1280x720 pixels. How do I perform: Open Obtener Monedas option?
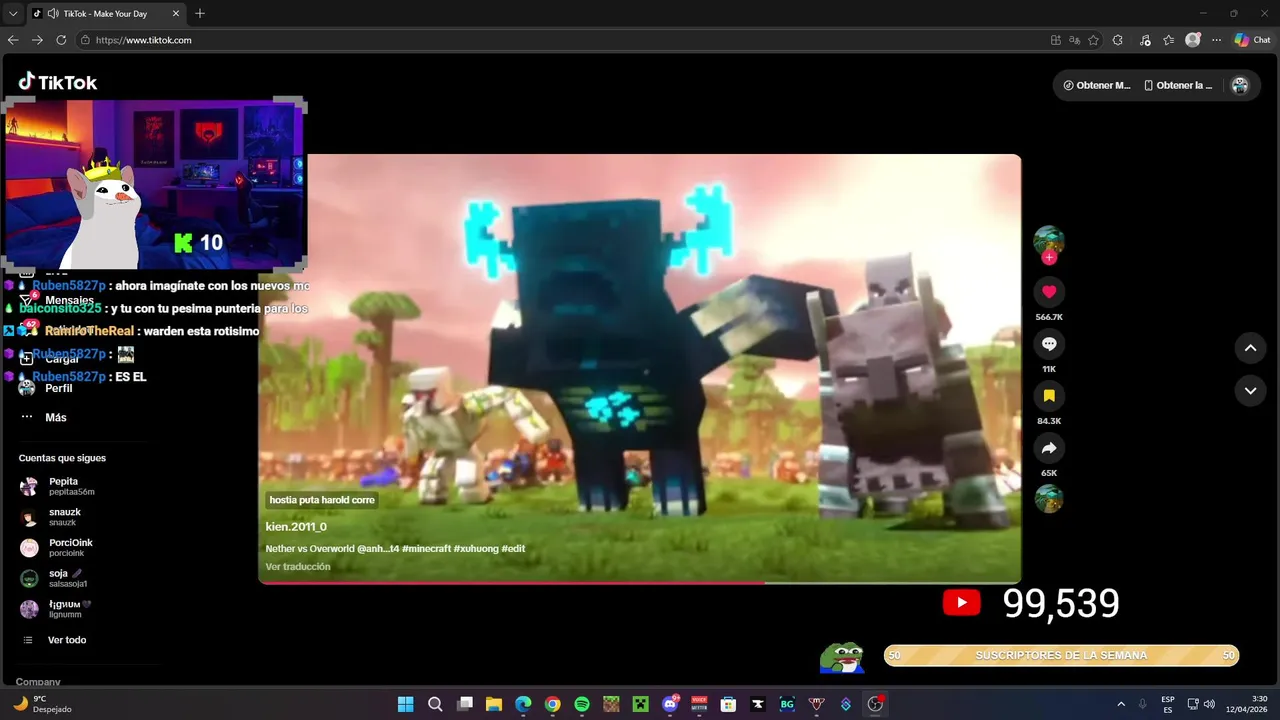pos(1096,85)
